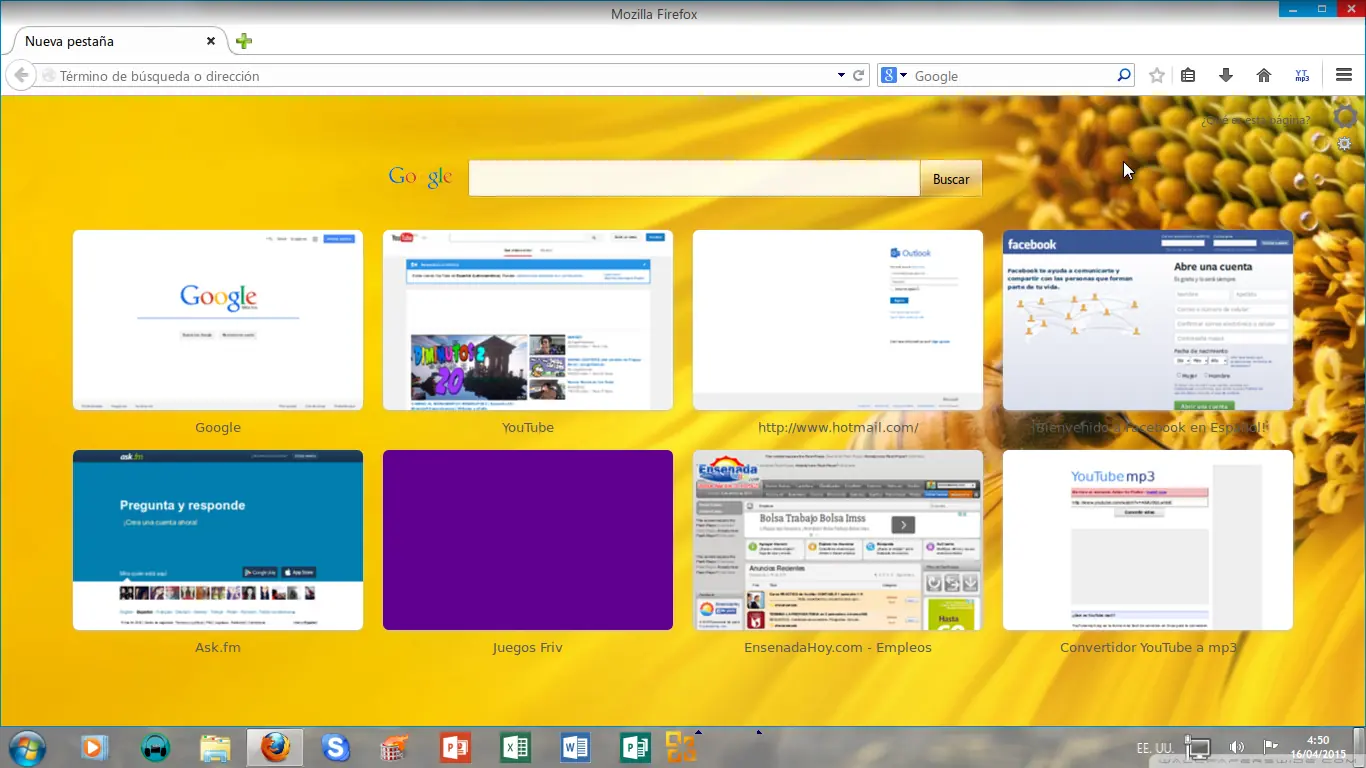Bookmark this page with the star icon
This screenshot has height=768, width=1366.
pyautogui.click(x=1157, y=76)
